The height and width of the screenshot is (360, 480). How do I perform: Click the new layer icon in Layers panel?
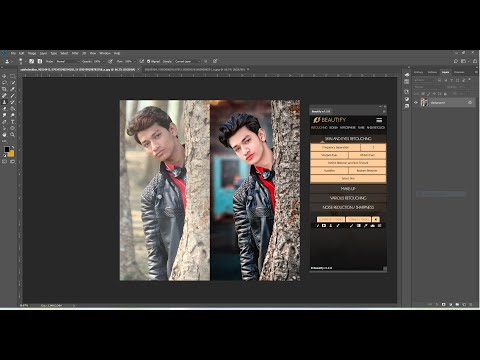[x=464, y=304]
